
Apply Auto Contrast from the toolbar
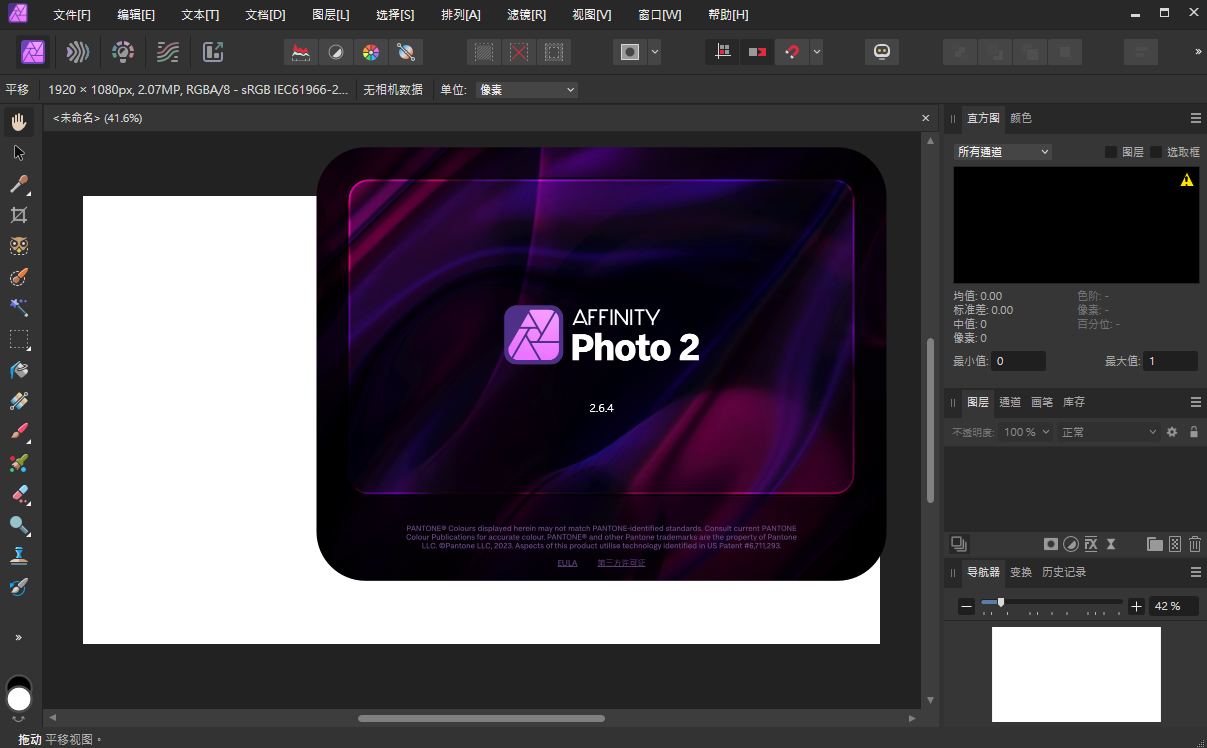[x=335, y=52]
